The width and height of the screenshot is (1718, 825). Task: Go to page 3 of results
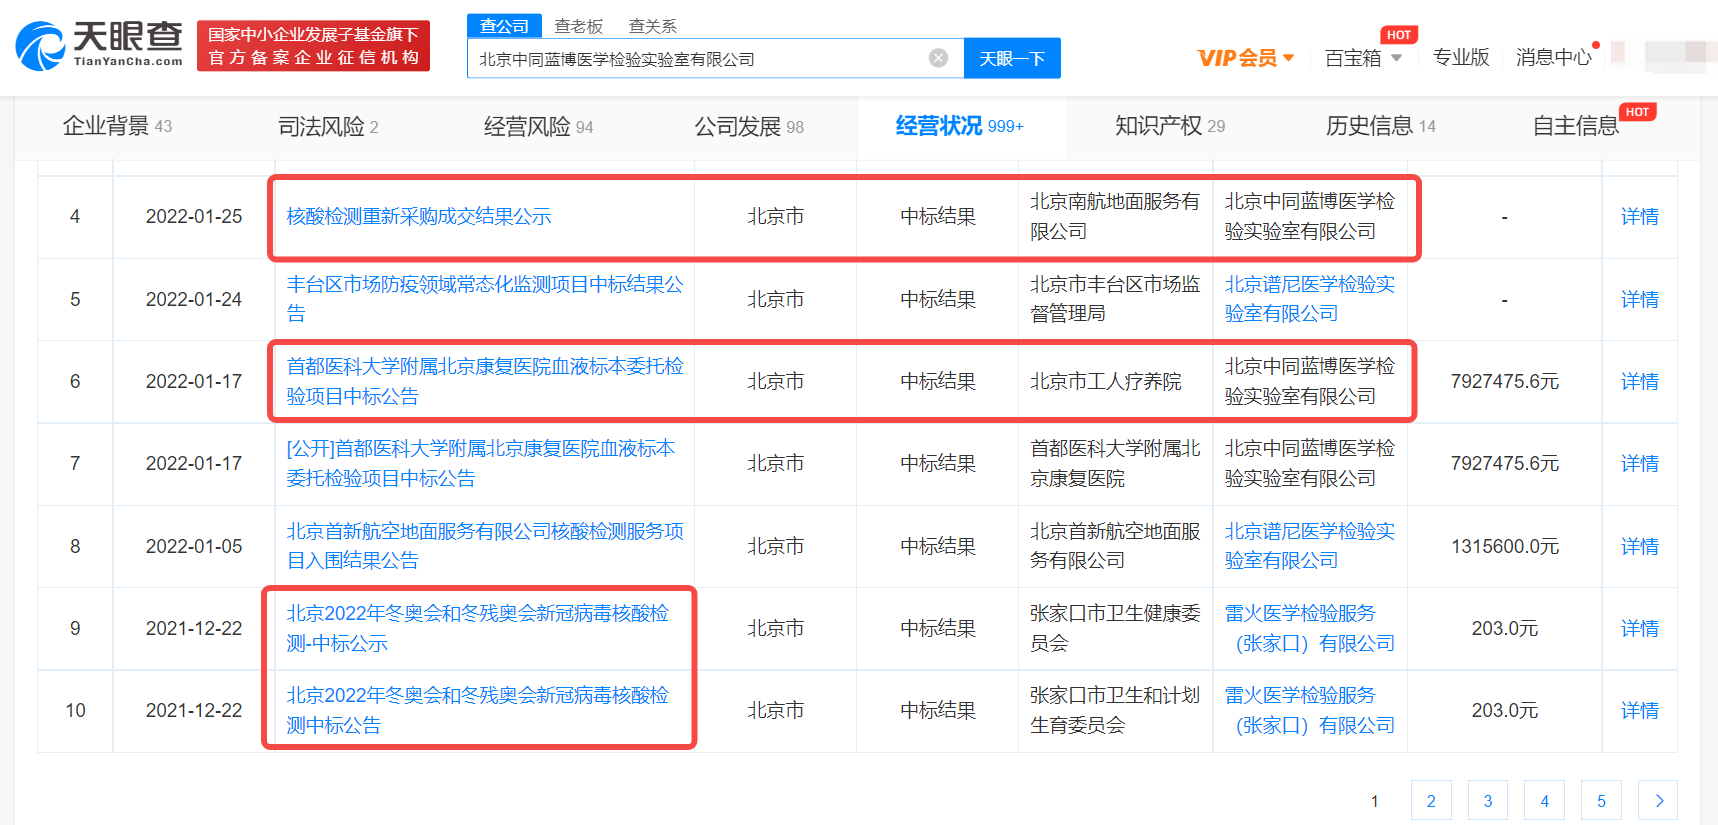coord(1488,801)
